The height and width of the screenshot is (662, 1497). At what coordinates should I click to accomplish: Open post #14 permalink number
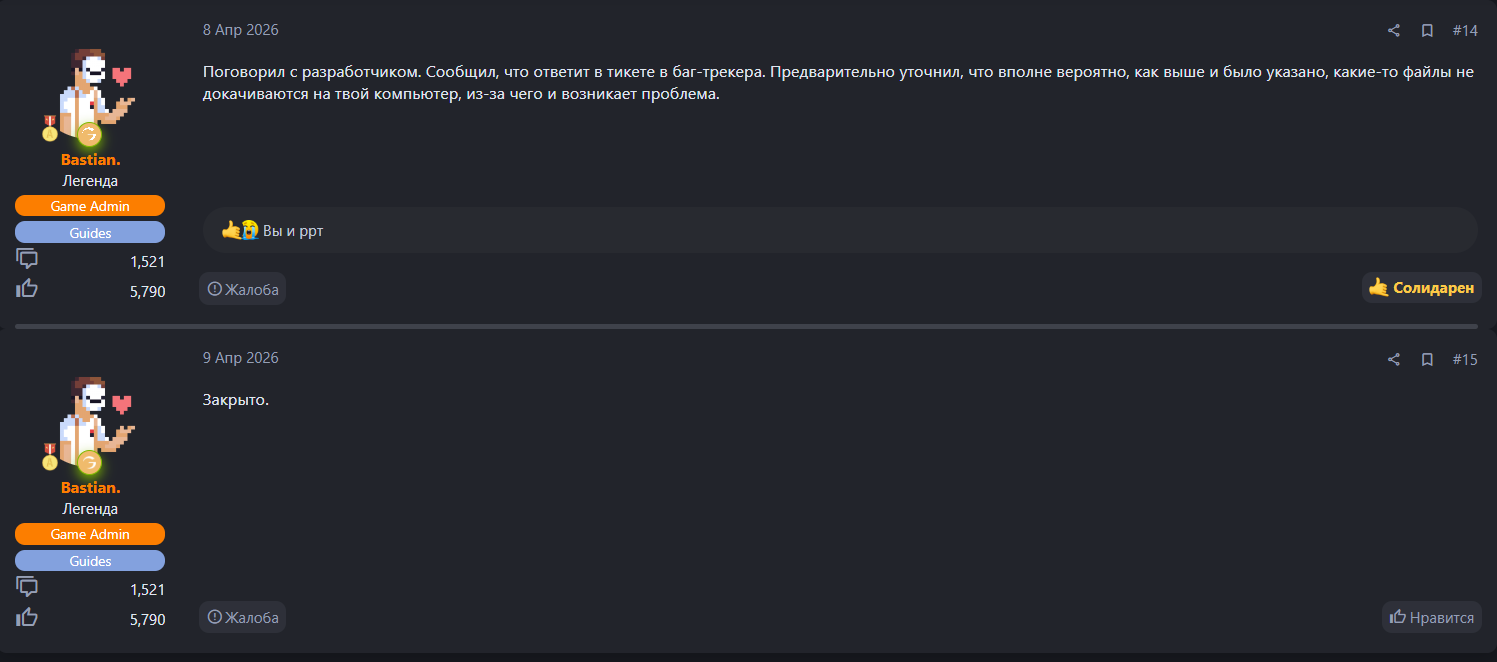[x=1464, y=31]
